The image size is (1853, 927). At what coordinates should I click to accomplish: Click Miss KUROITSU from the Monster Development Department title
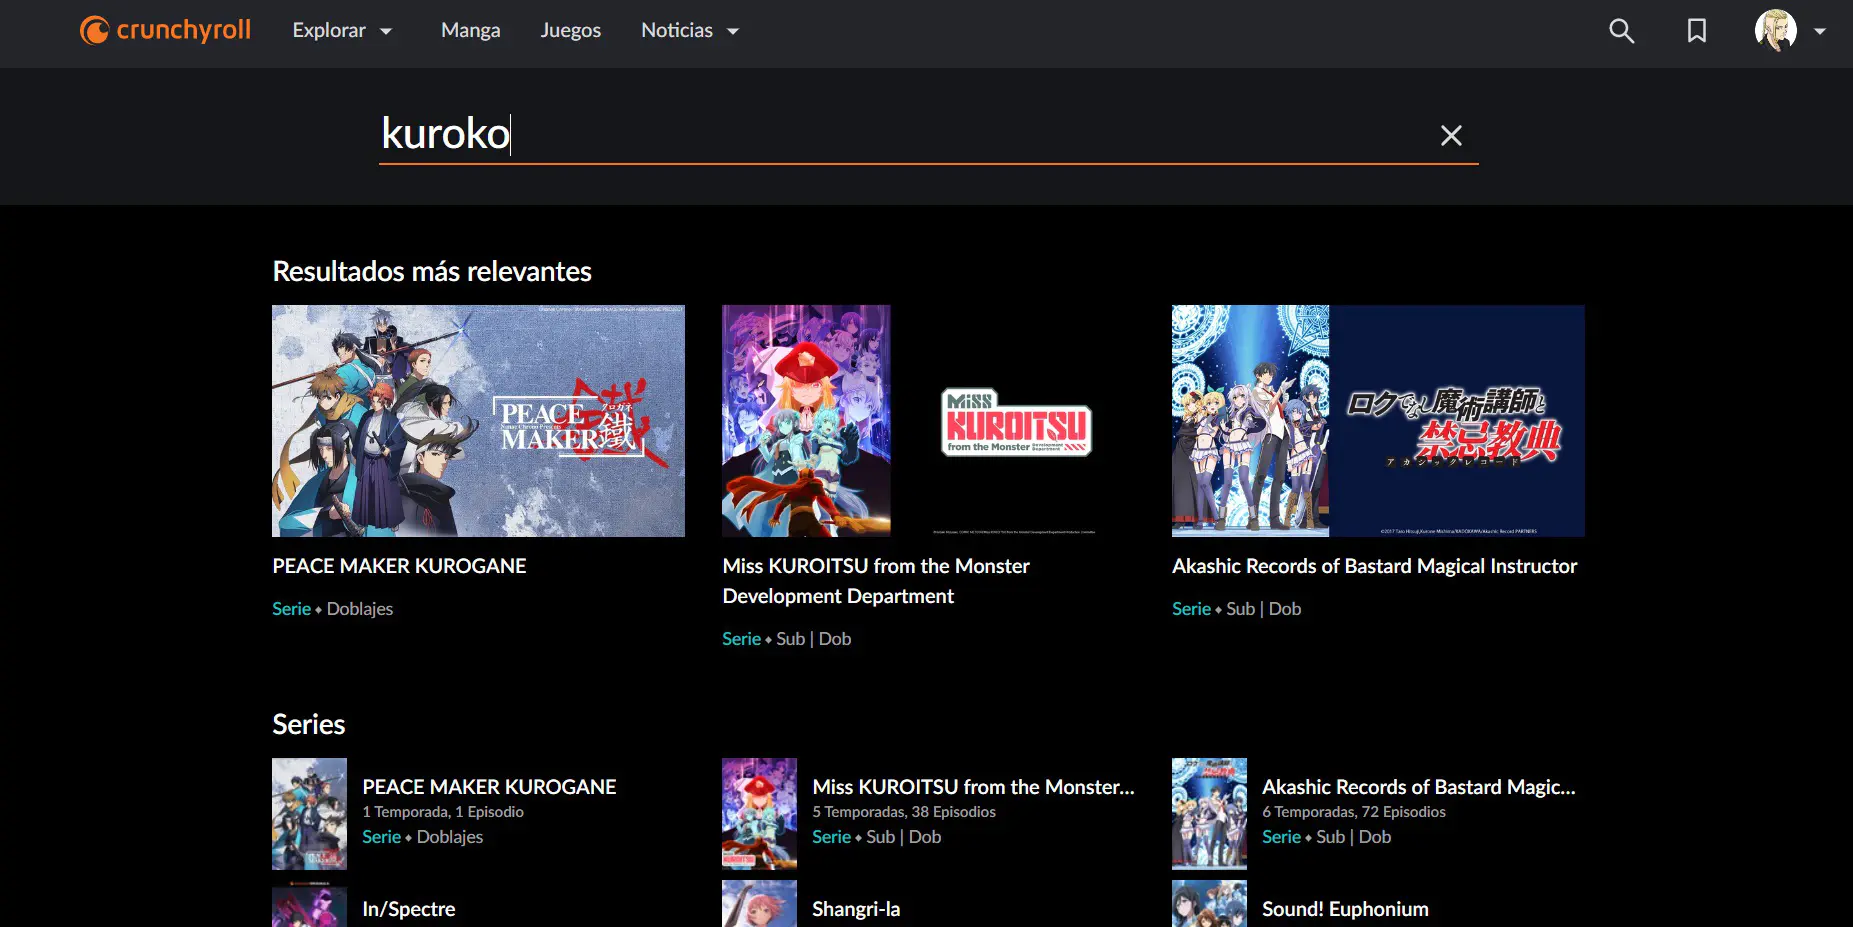[x=876, y=581]
